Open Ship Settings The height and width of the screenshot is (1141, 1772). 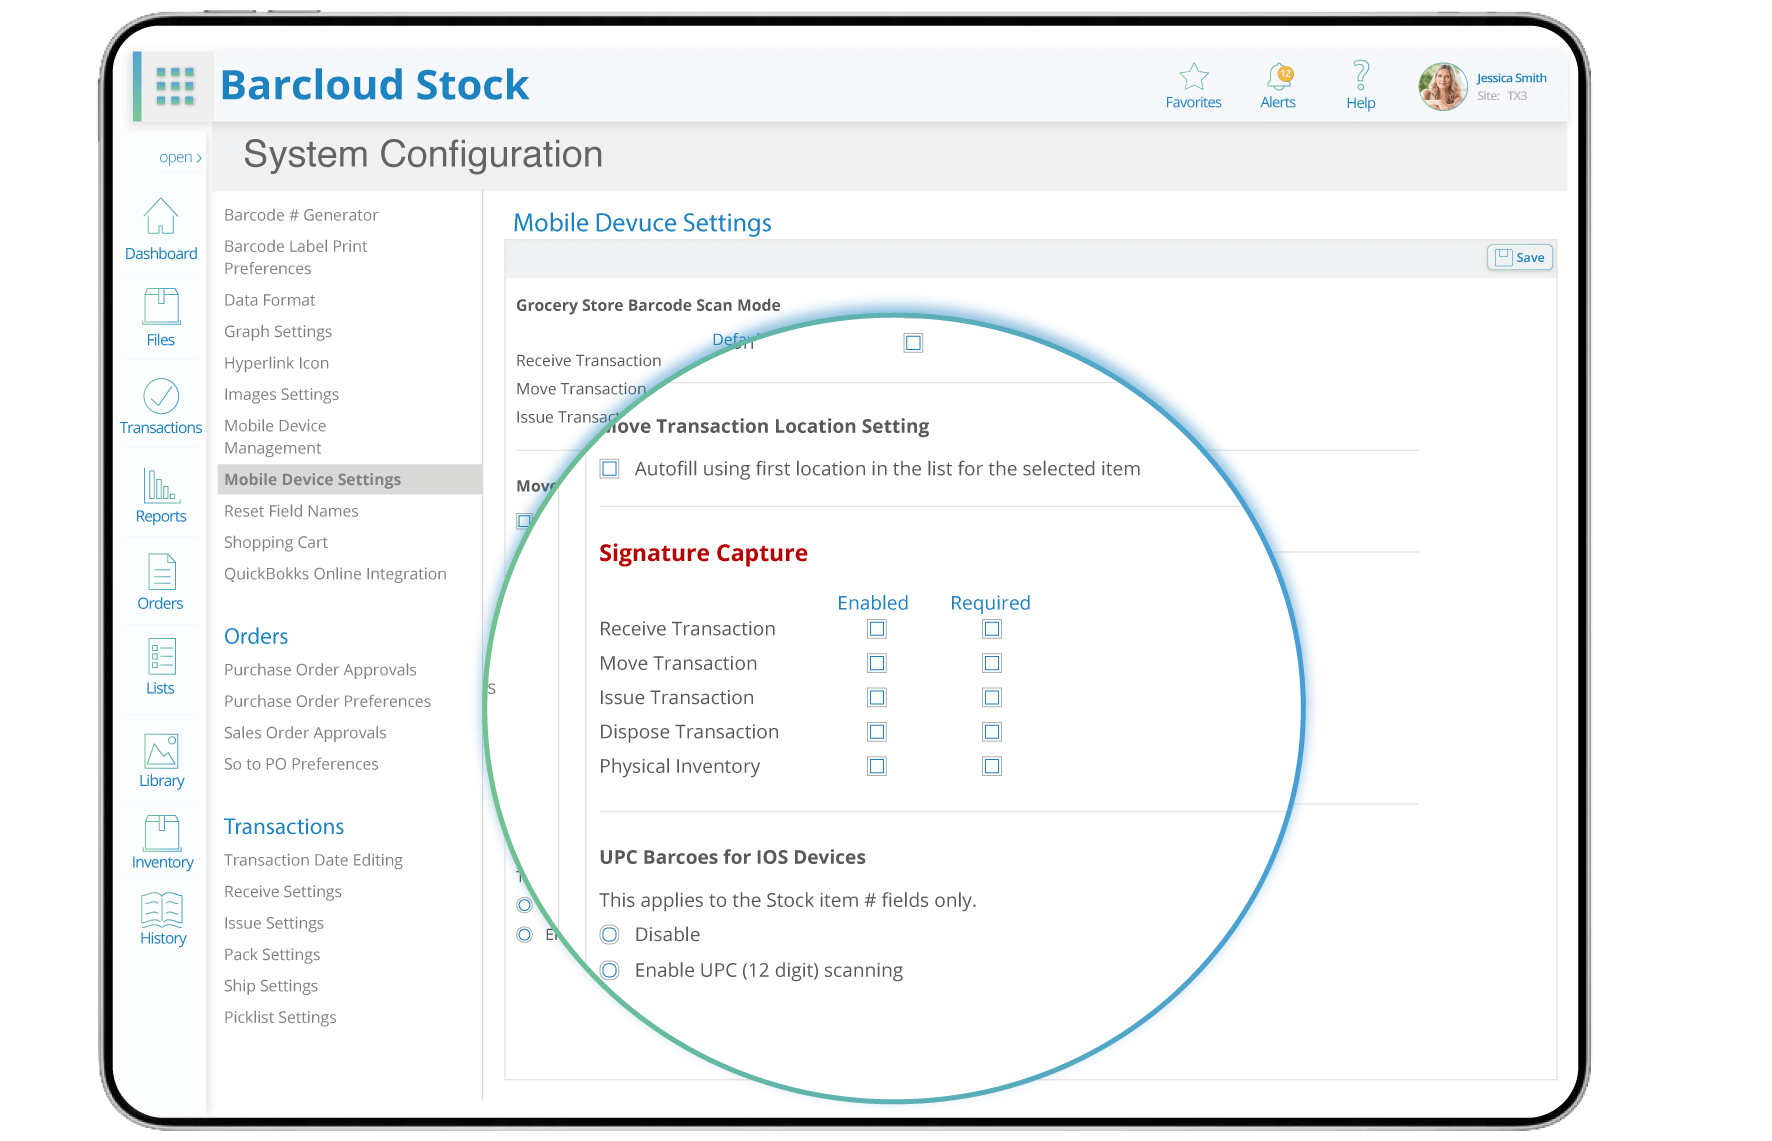pyautogui.click(x=271, y=986)
